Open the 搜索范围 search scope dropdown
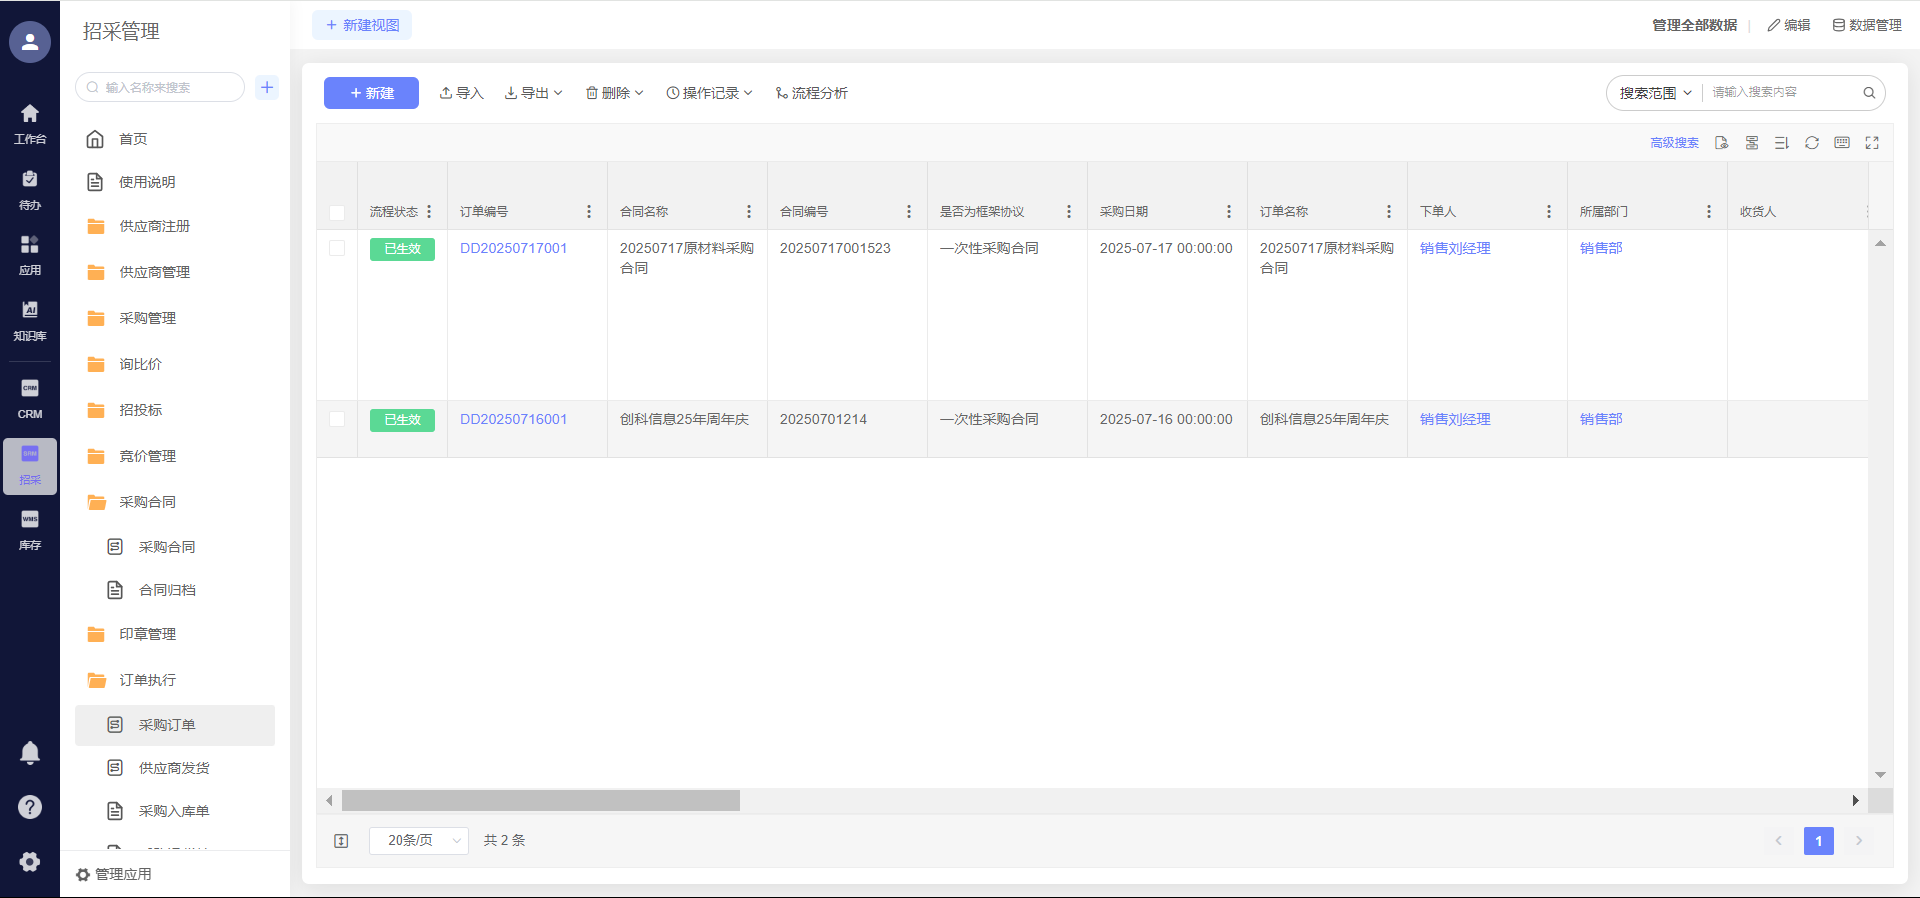Screen dimensions: 1920x898 (1655, 93)
